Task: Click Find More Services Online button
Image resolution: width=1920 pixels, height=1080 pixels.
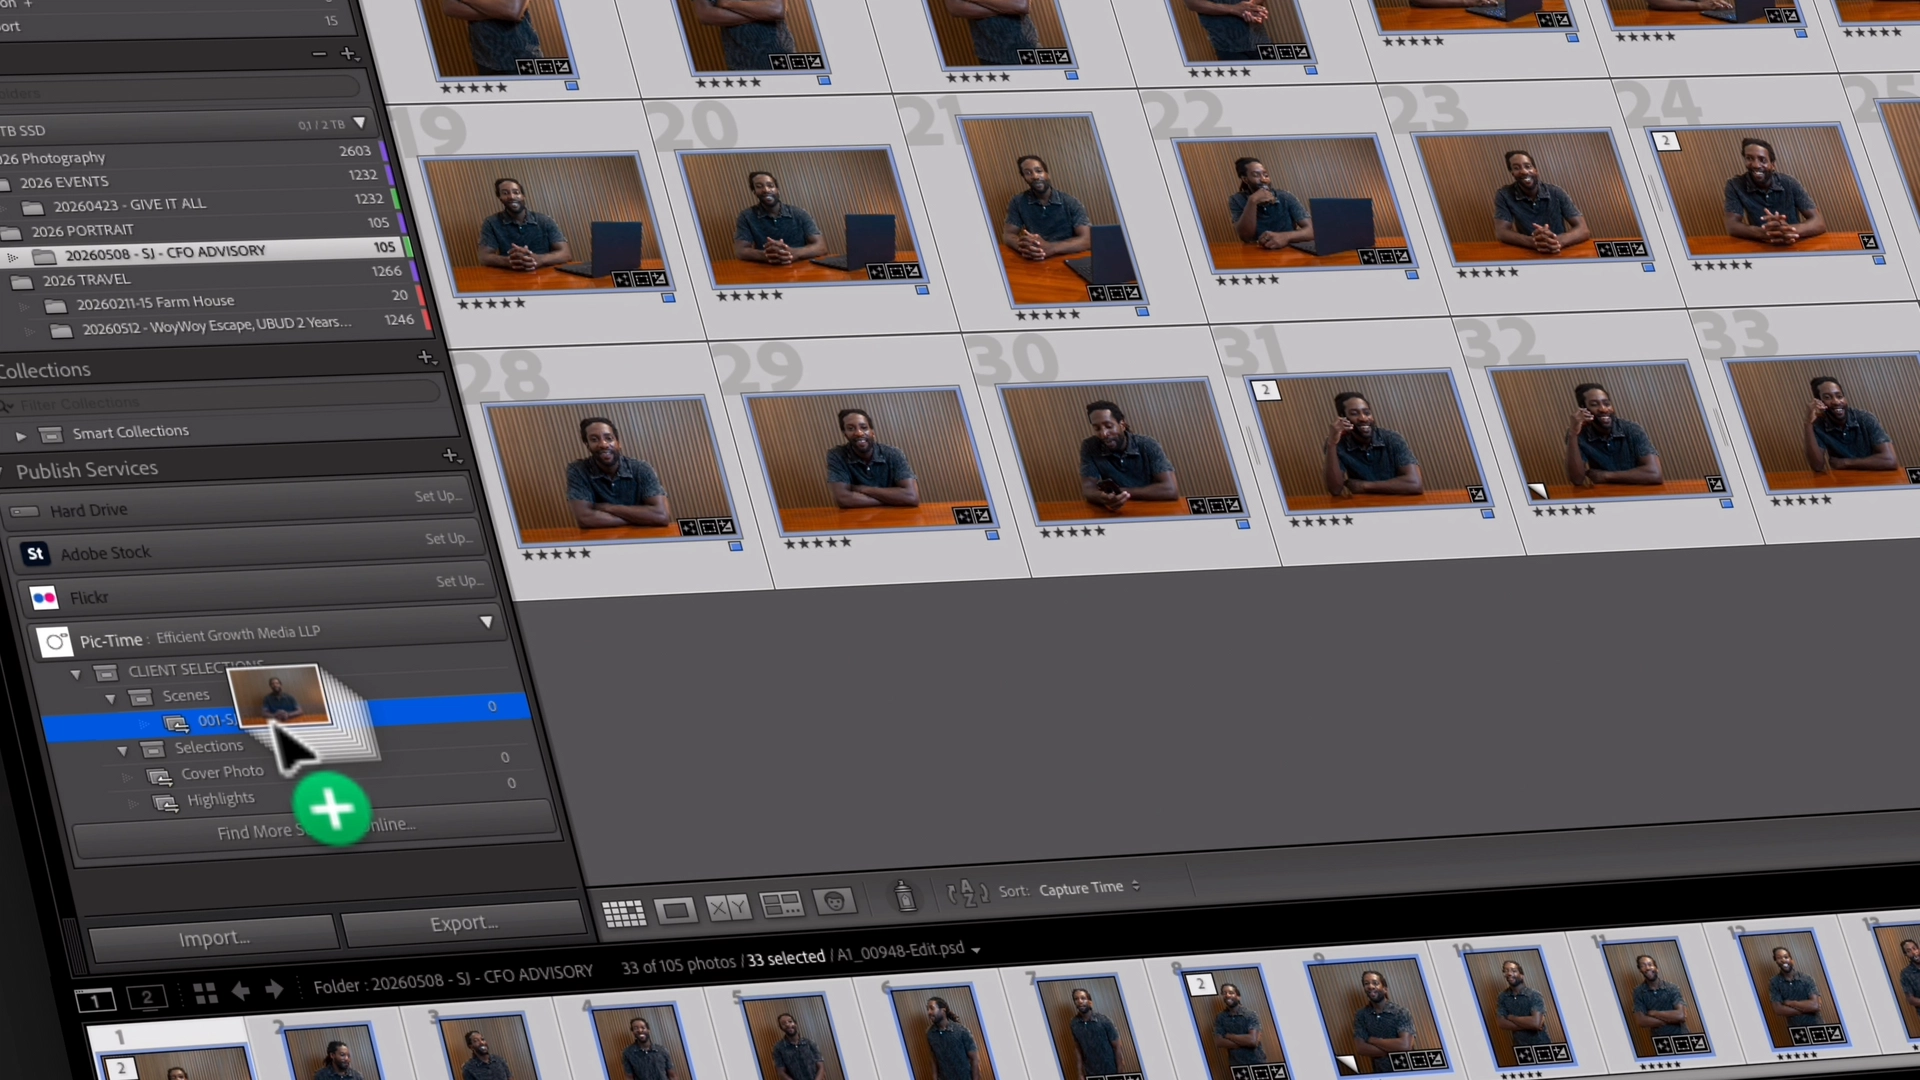Action: point(316,828)
